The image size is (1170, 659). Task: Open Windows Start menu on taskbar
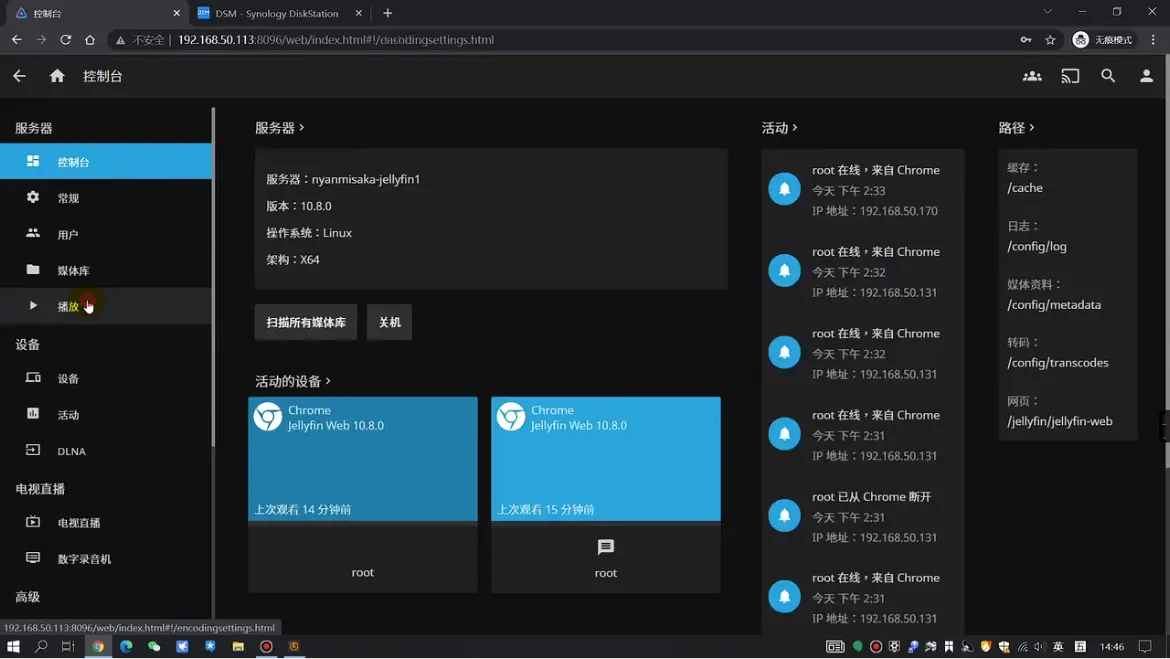13,647
